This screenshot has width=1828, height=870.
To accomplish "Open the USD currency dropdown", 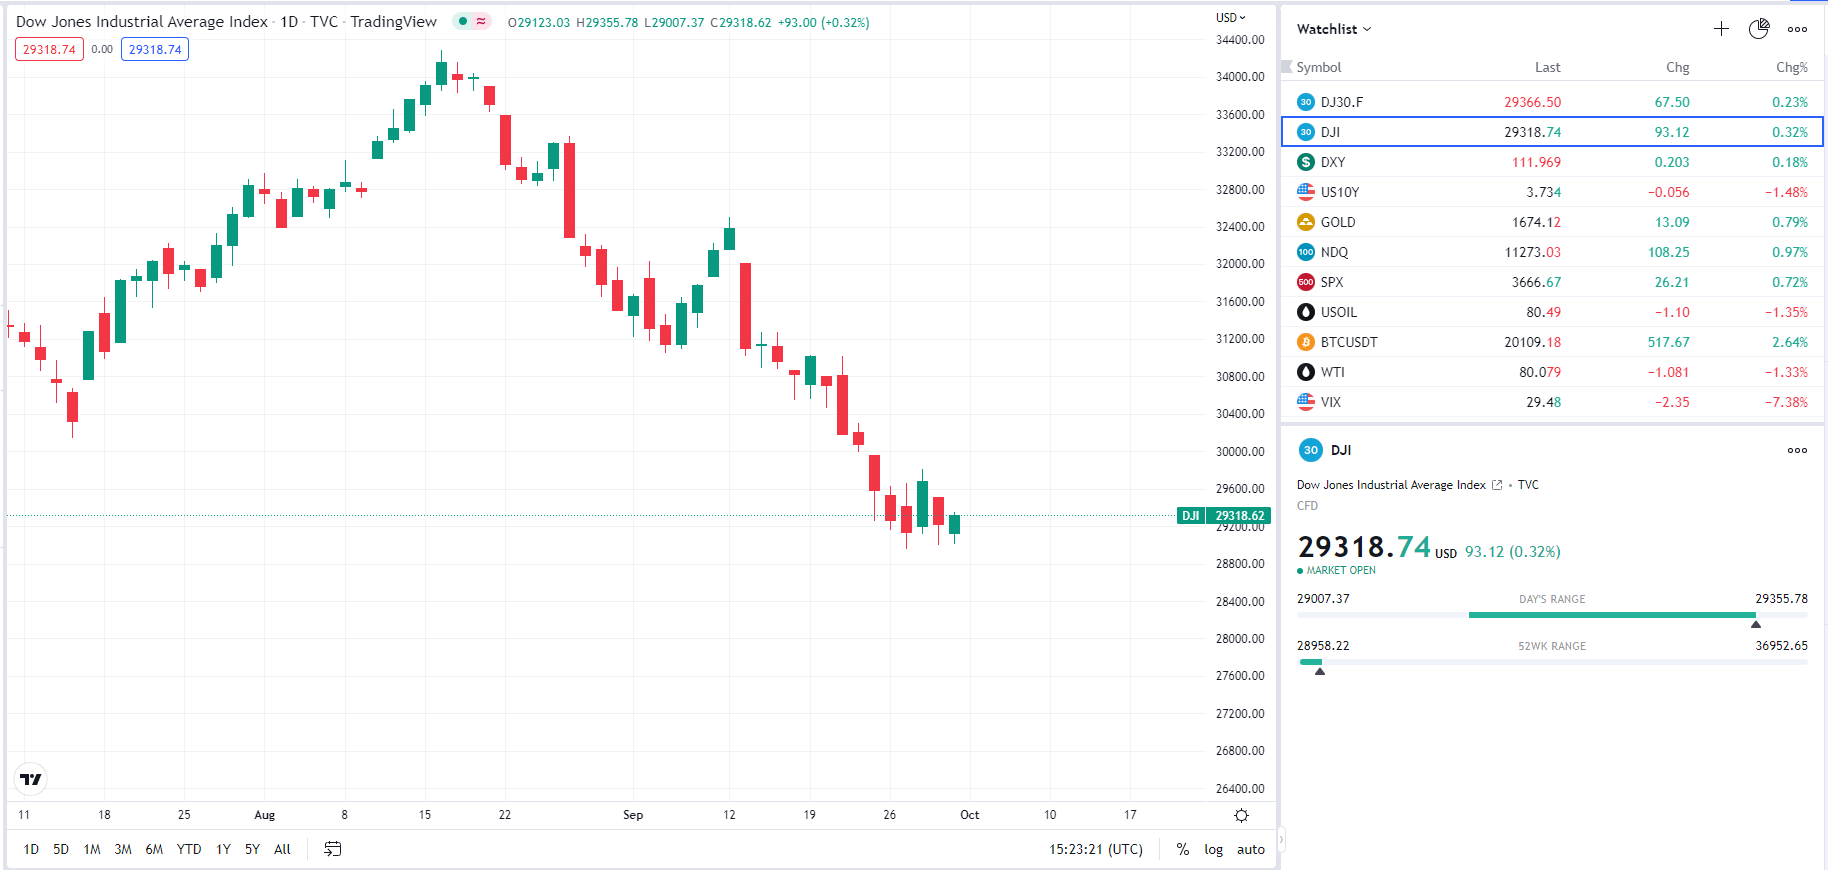I will tap(1230, 17).
